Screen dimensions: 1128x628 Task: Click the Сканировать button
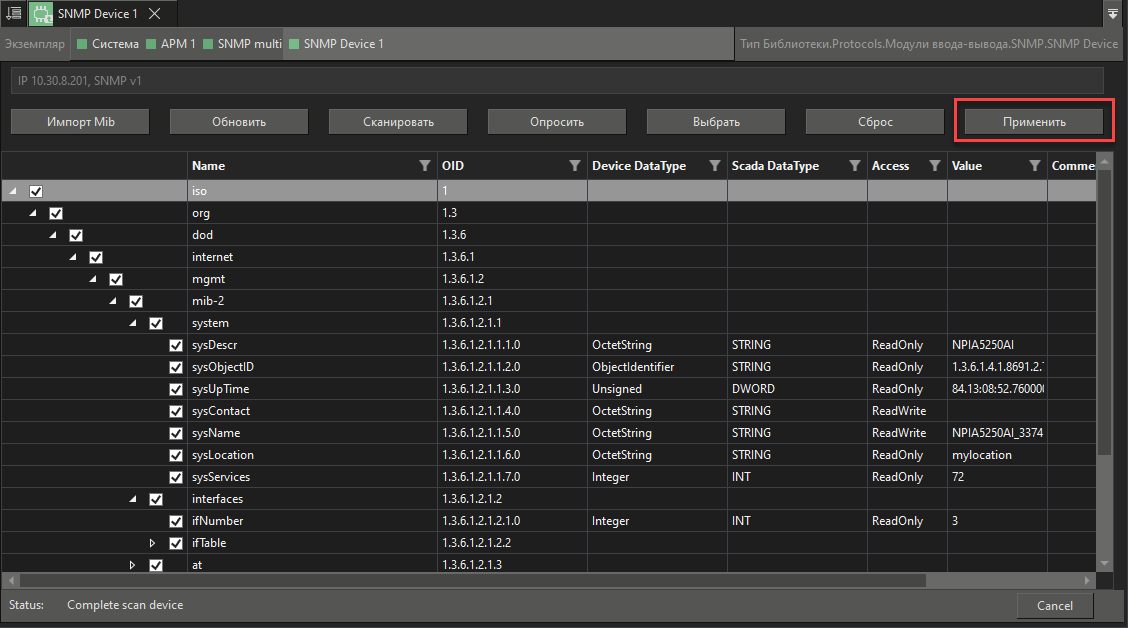(397, 120)
